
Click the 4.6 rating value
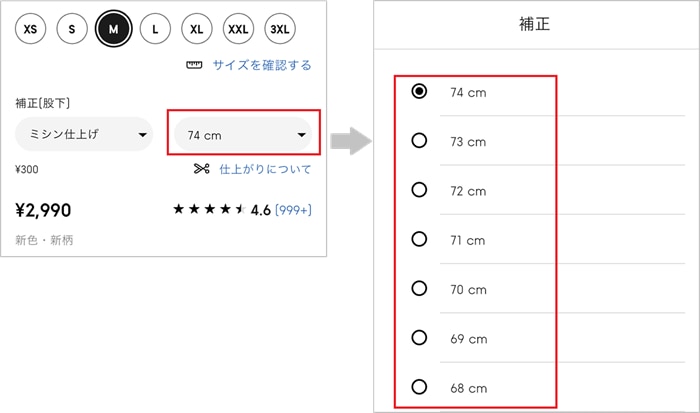261,210
